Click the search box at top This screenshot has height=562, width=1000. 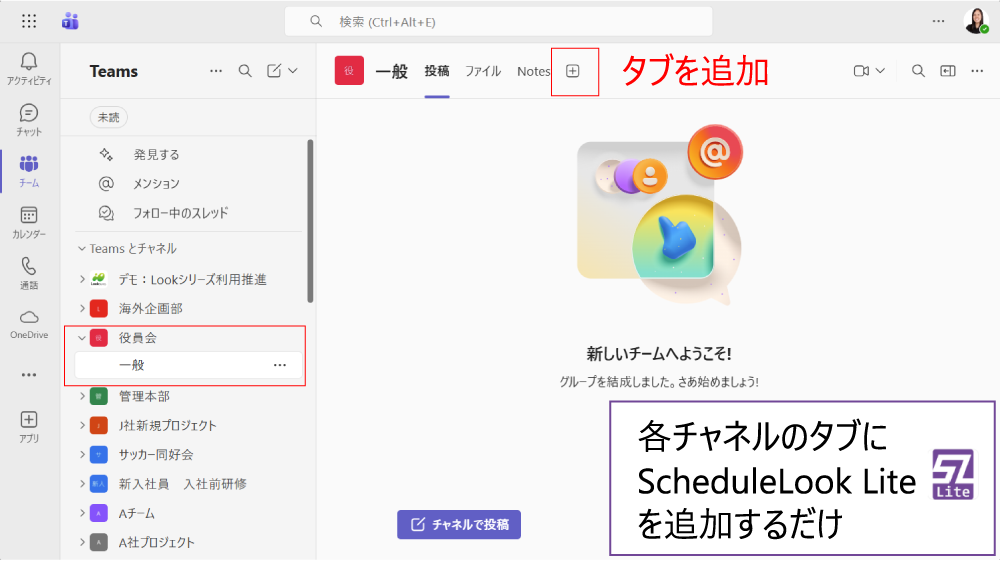(x=498, y=21)
